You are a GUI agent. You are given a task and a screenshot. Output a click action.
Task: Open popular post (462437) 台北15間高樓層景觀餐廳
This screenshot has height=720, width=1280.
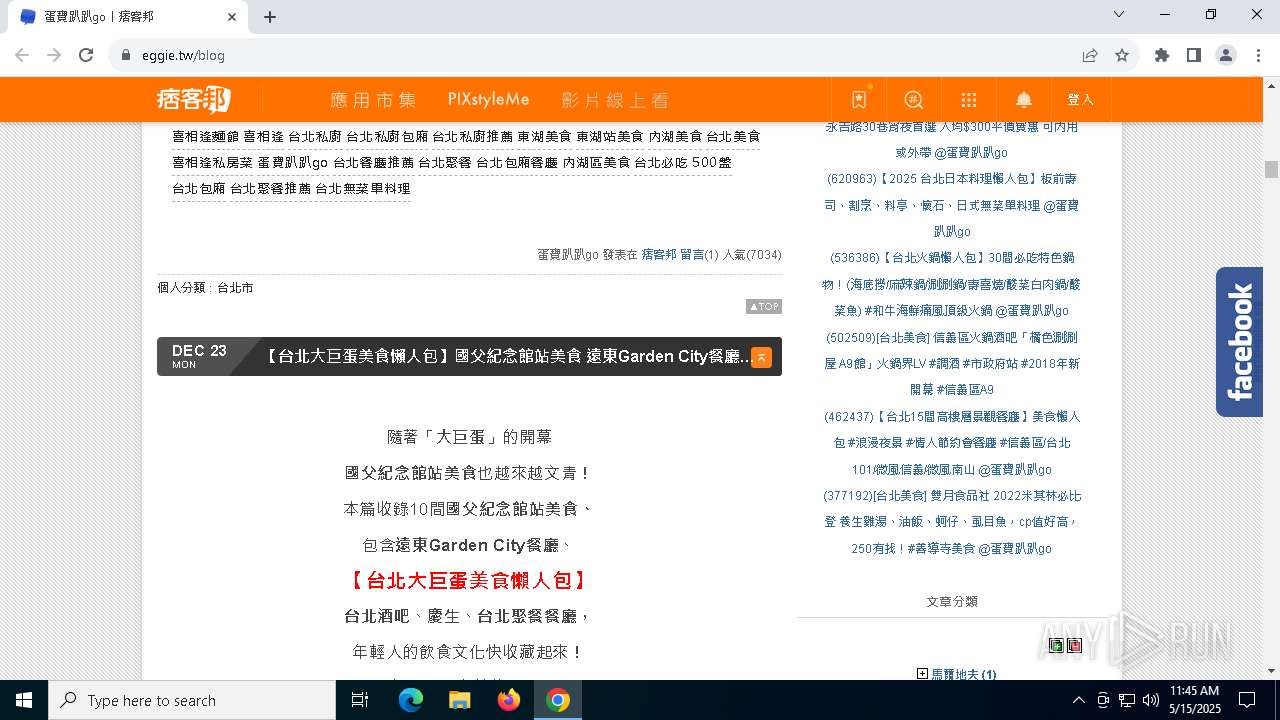click(x=951, y=442)
